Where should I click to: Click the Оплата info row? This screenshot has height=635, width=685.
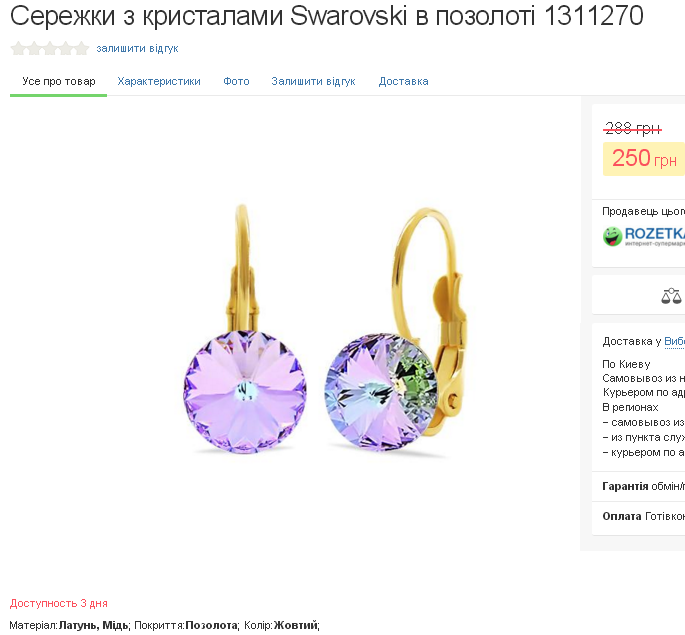(638, 517)
